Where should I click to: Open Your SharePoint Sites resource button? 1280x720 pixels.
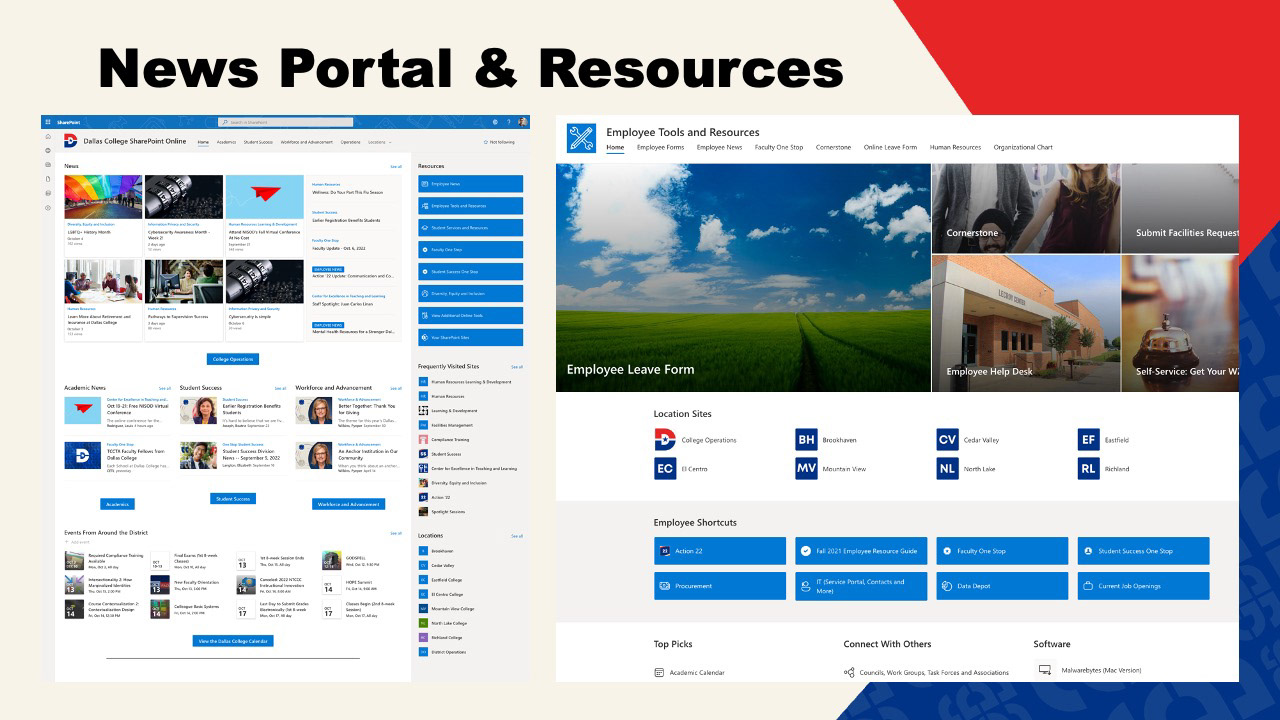[470, 337]
